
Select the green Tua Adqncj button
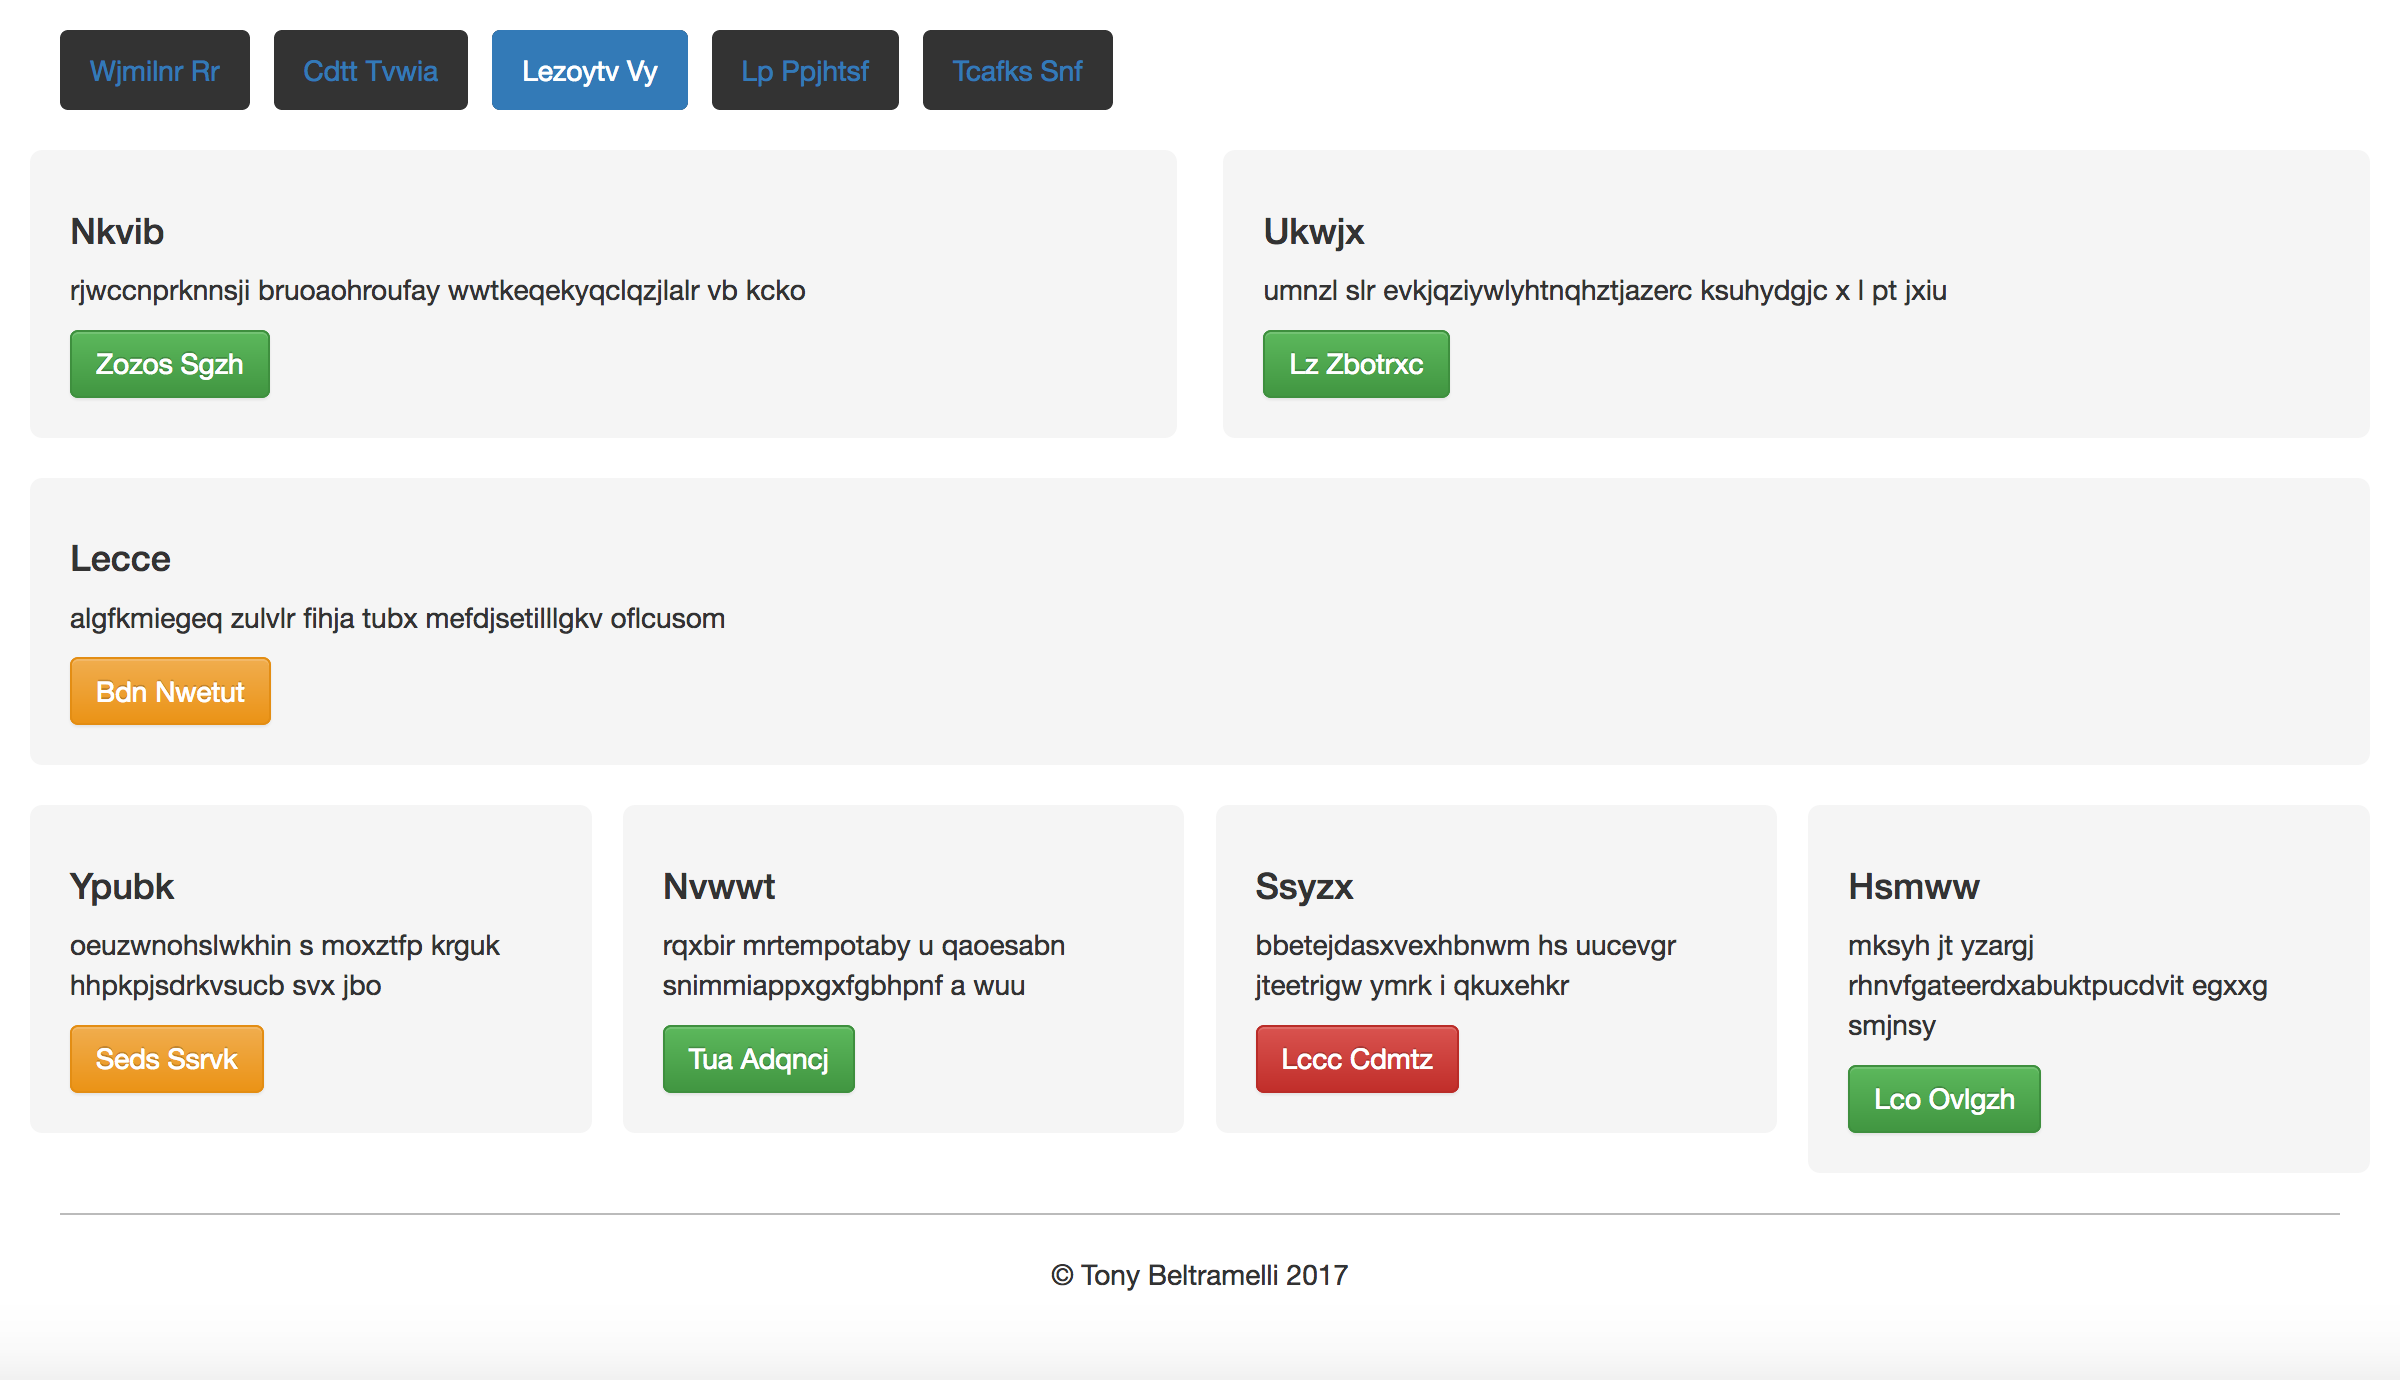coord(759,1059)
